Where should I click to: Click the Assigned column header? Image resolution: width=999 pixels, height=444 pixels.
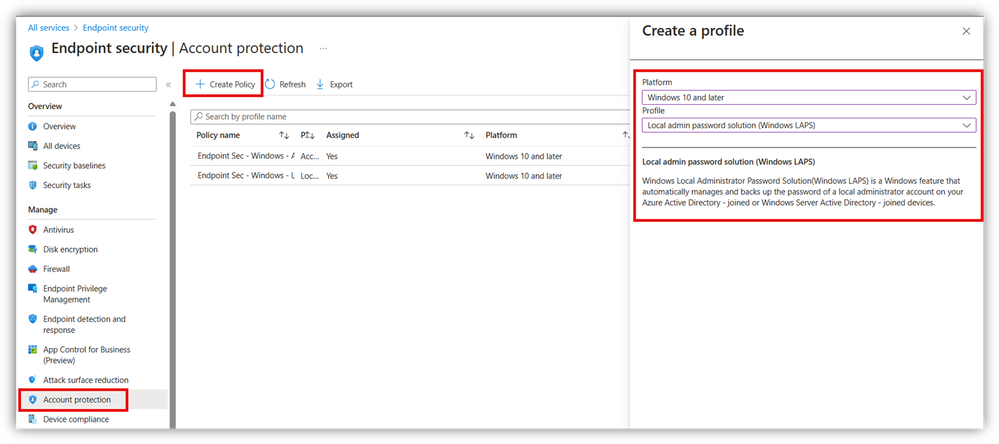[x=343, y=135]
